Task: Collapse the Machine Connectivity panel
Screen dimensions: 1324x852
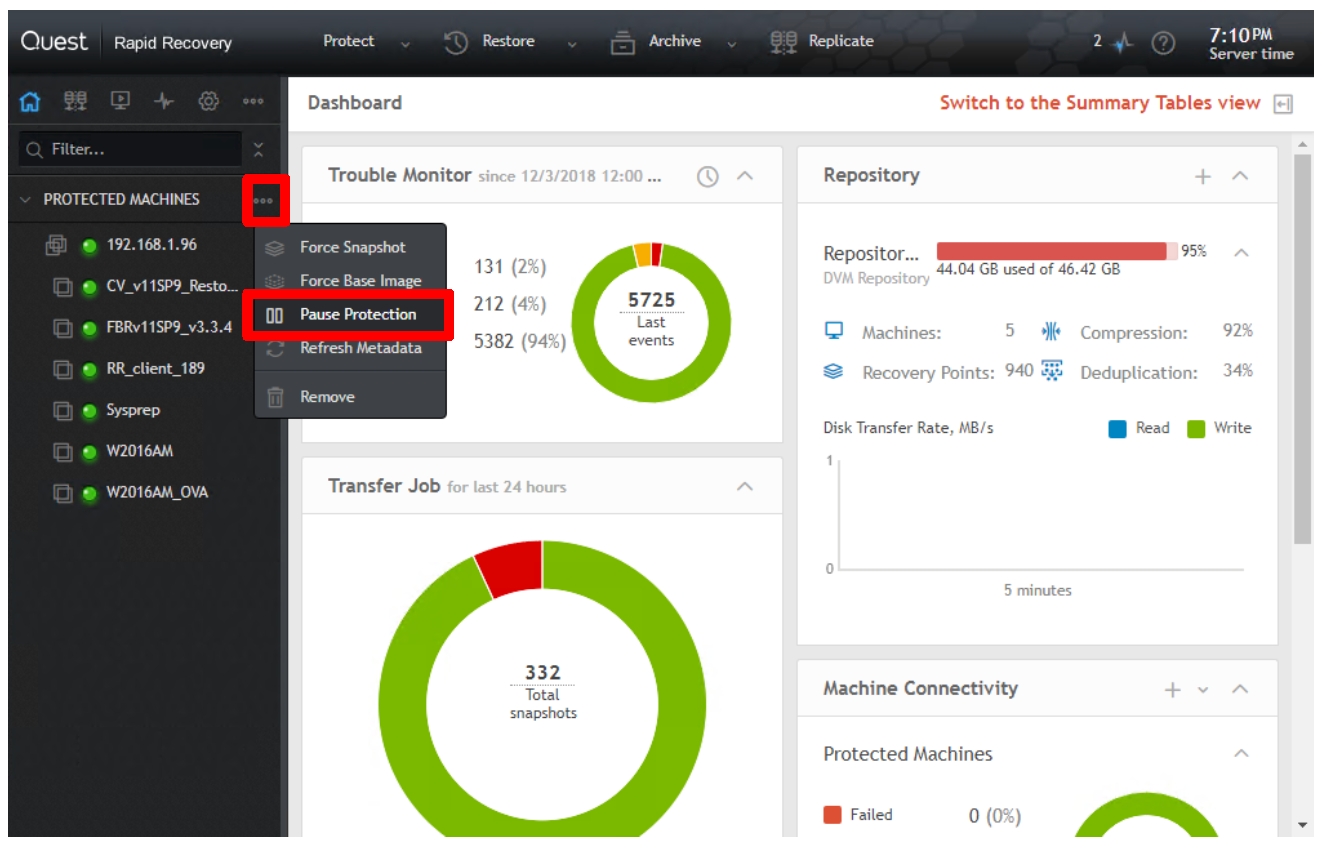Action: pyautogui.click(x=1240, y=689)
